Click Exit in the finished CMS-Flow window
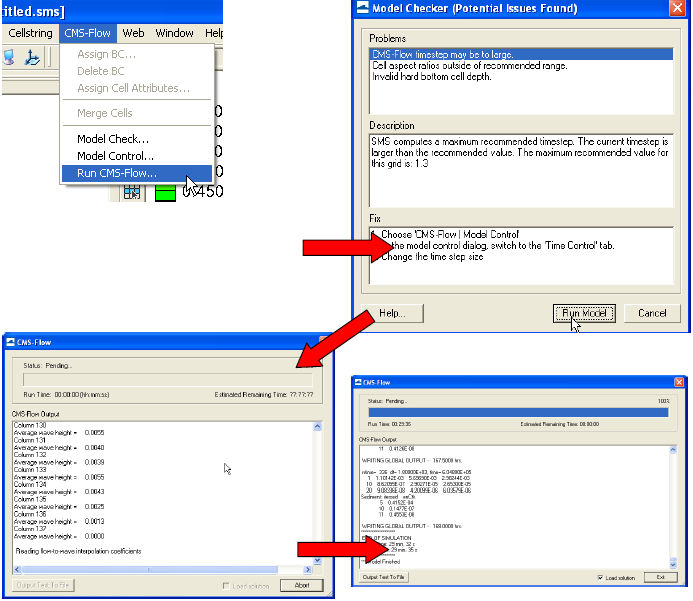The height and width of the screenshot is (601, 693). tap(660, 577)
